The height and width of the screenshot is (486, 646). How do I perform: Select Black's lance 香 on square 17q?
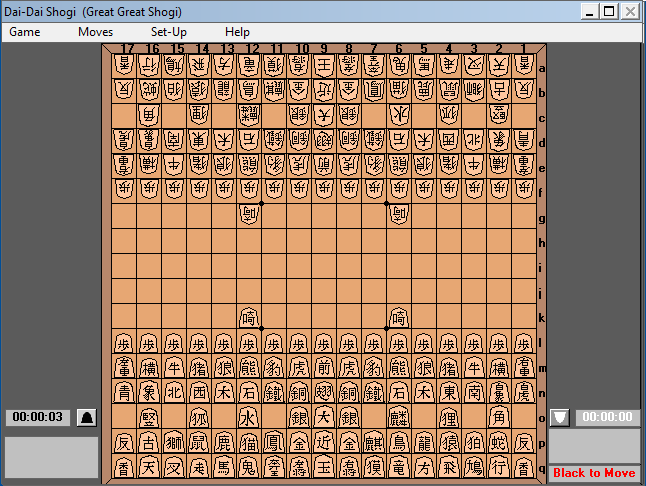click(x=124, y=467)
